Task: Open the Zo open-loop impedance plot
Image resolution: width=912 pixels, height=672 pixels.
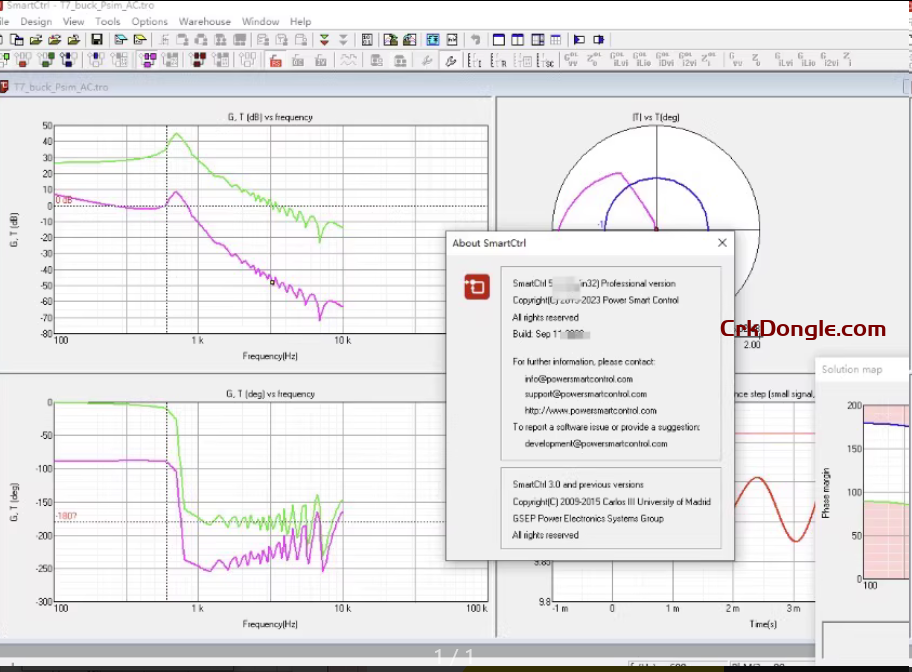Action: [x=591, y=58]
